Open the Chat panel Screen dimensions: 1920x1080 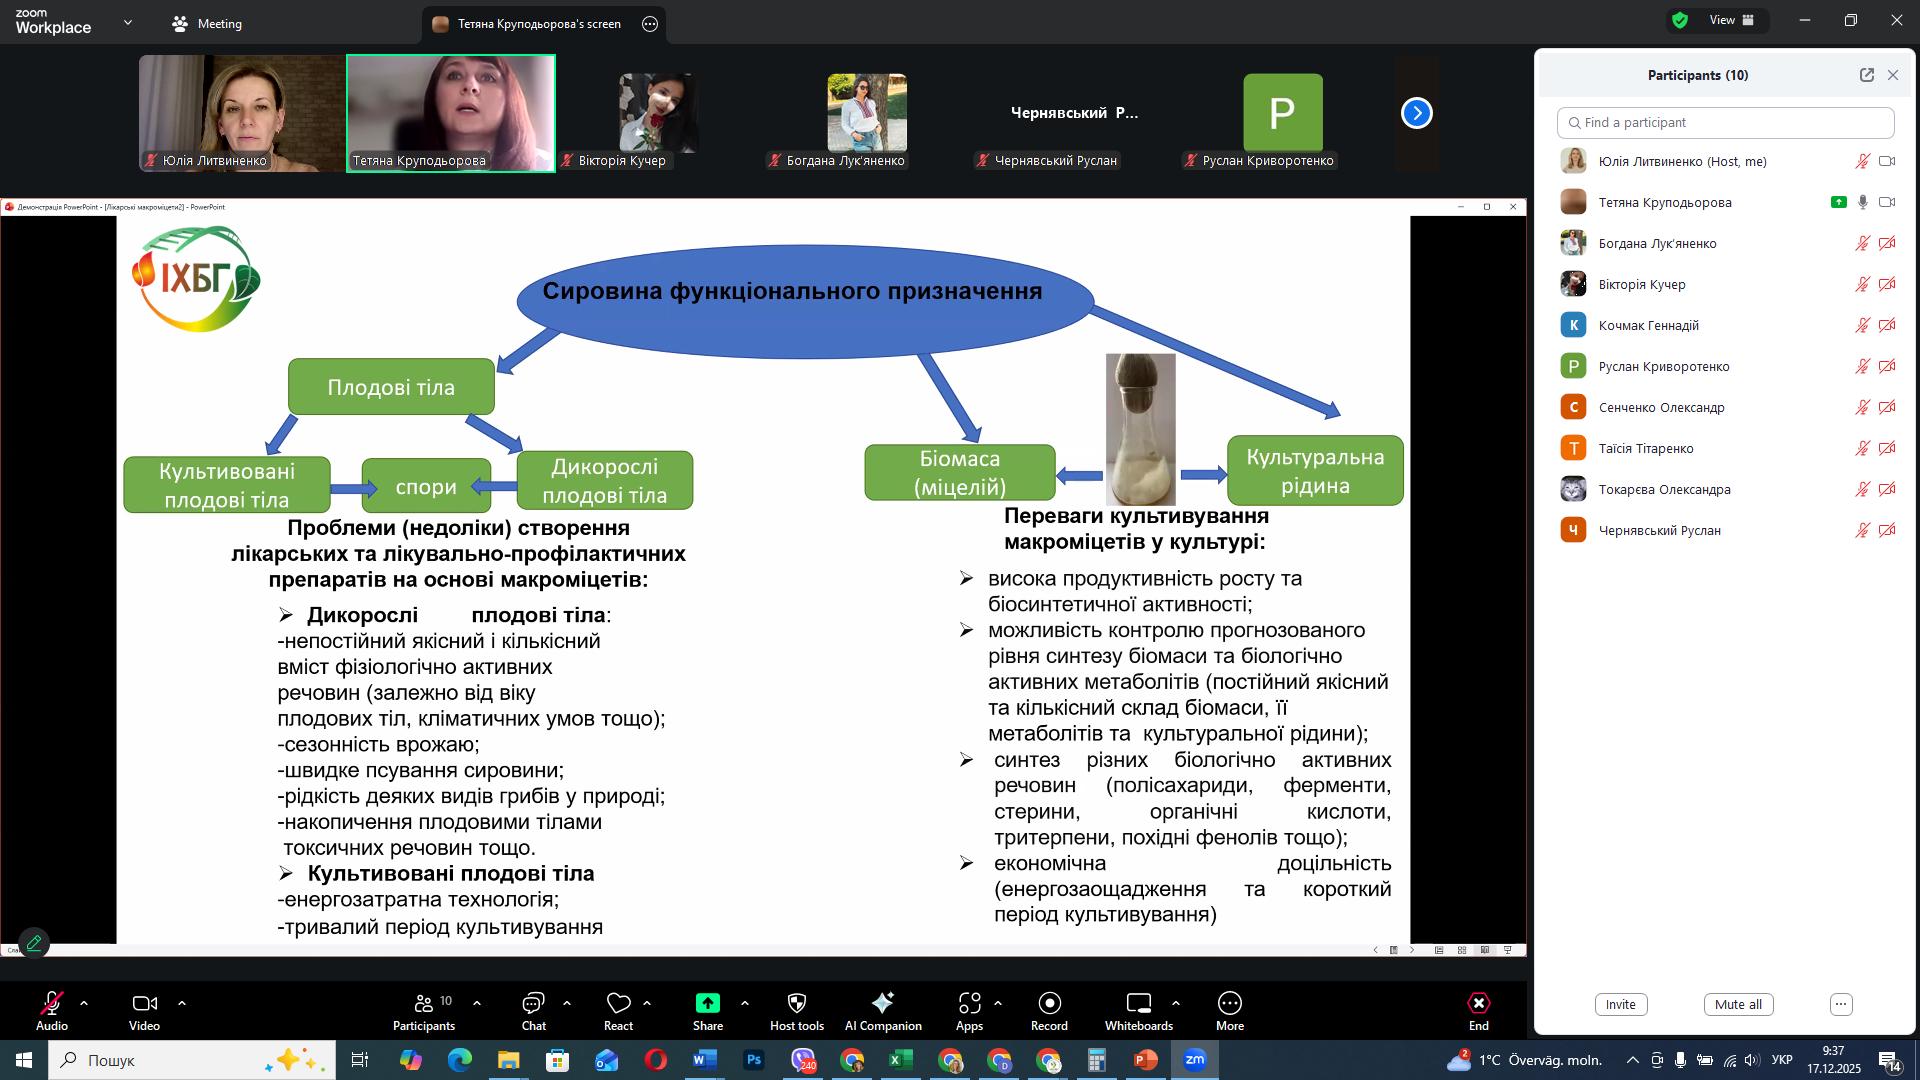(533, 1003)
